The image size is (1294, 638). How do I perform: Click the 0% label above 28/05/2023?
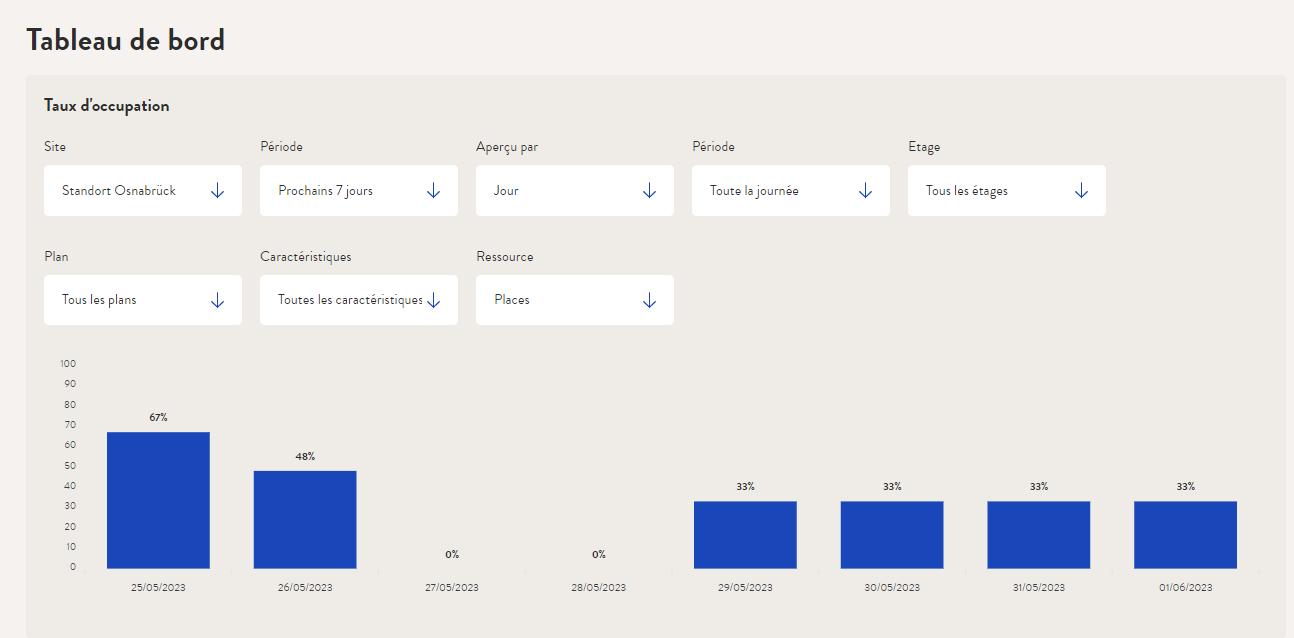(599, 554)
